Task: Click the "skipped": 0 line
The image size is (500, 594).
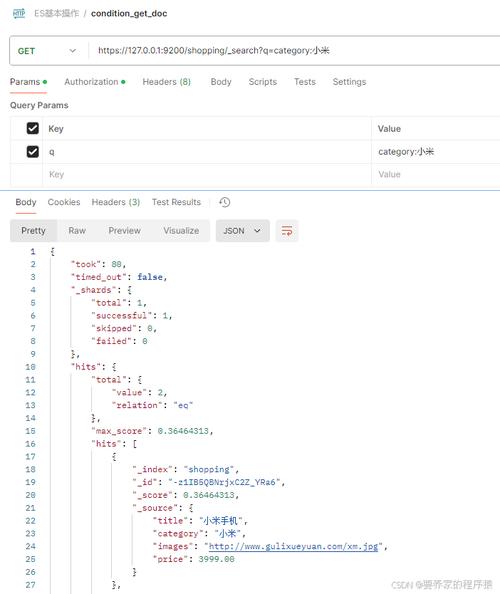Action: [124, 328]
